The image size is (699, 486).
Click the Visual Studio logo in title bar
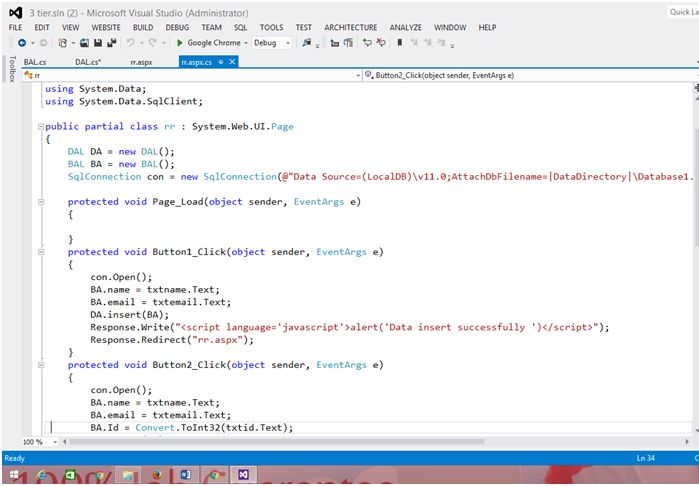16,13
